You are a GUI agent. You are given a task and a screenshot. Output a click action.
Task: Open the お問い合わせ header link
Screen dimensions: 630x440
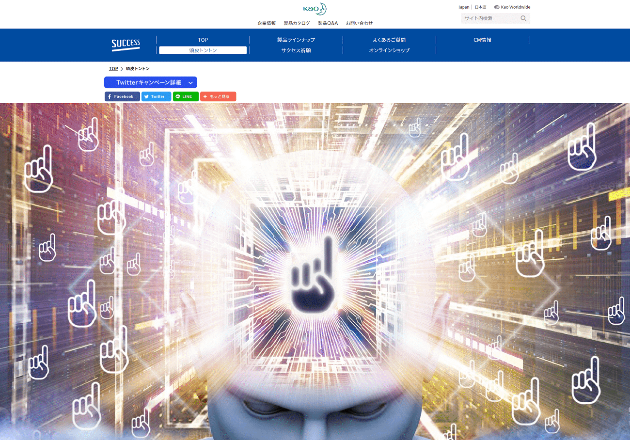pyautogui.click(x=359, y=22)
